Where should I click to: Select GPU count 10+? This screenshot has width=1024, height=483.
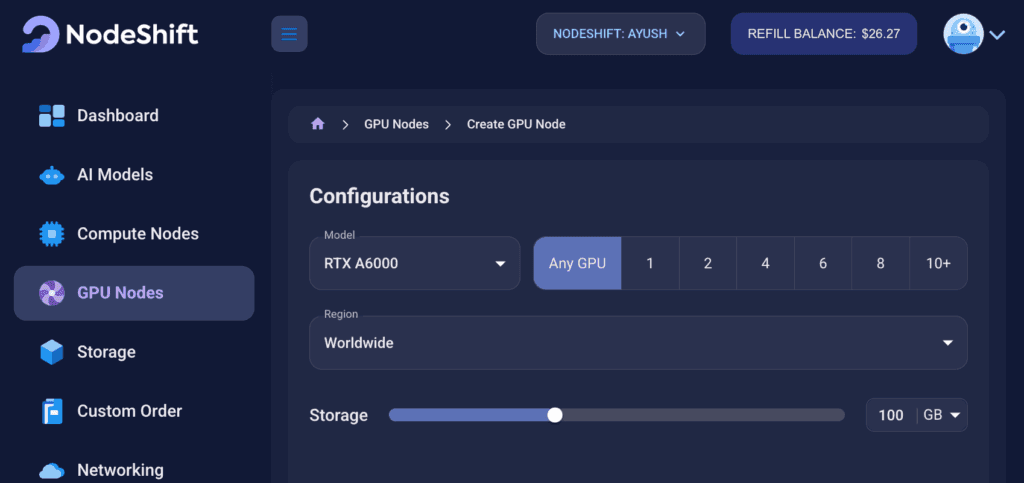click(938, 263)
